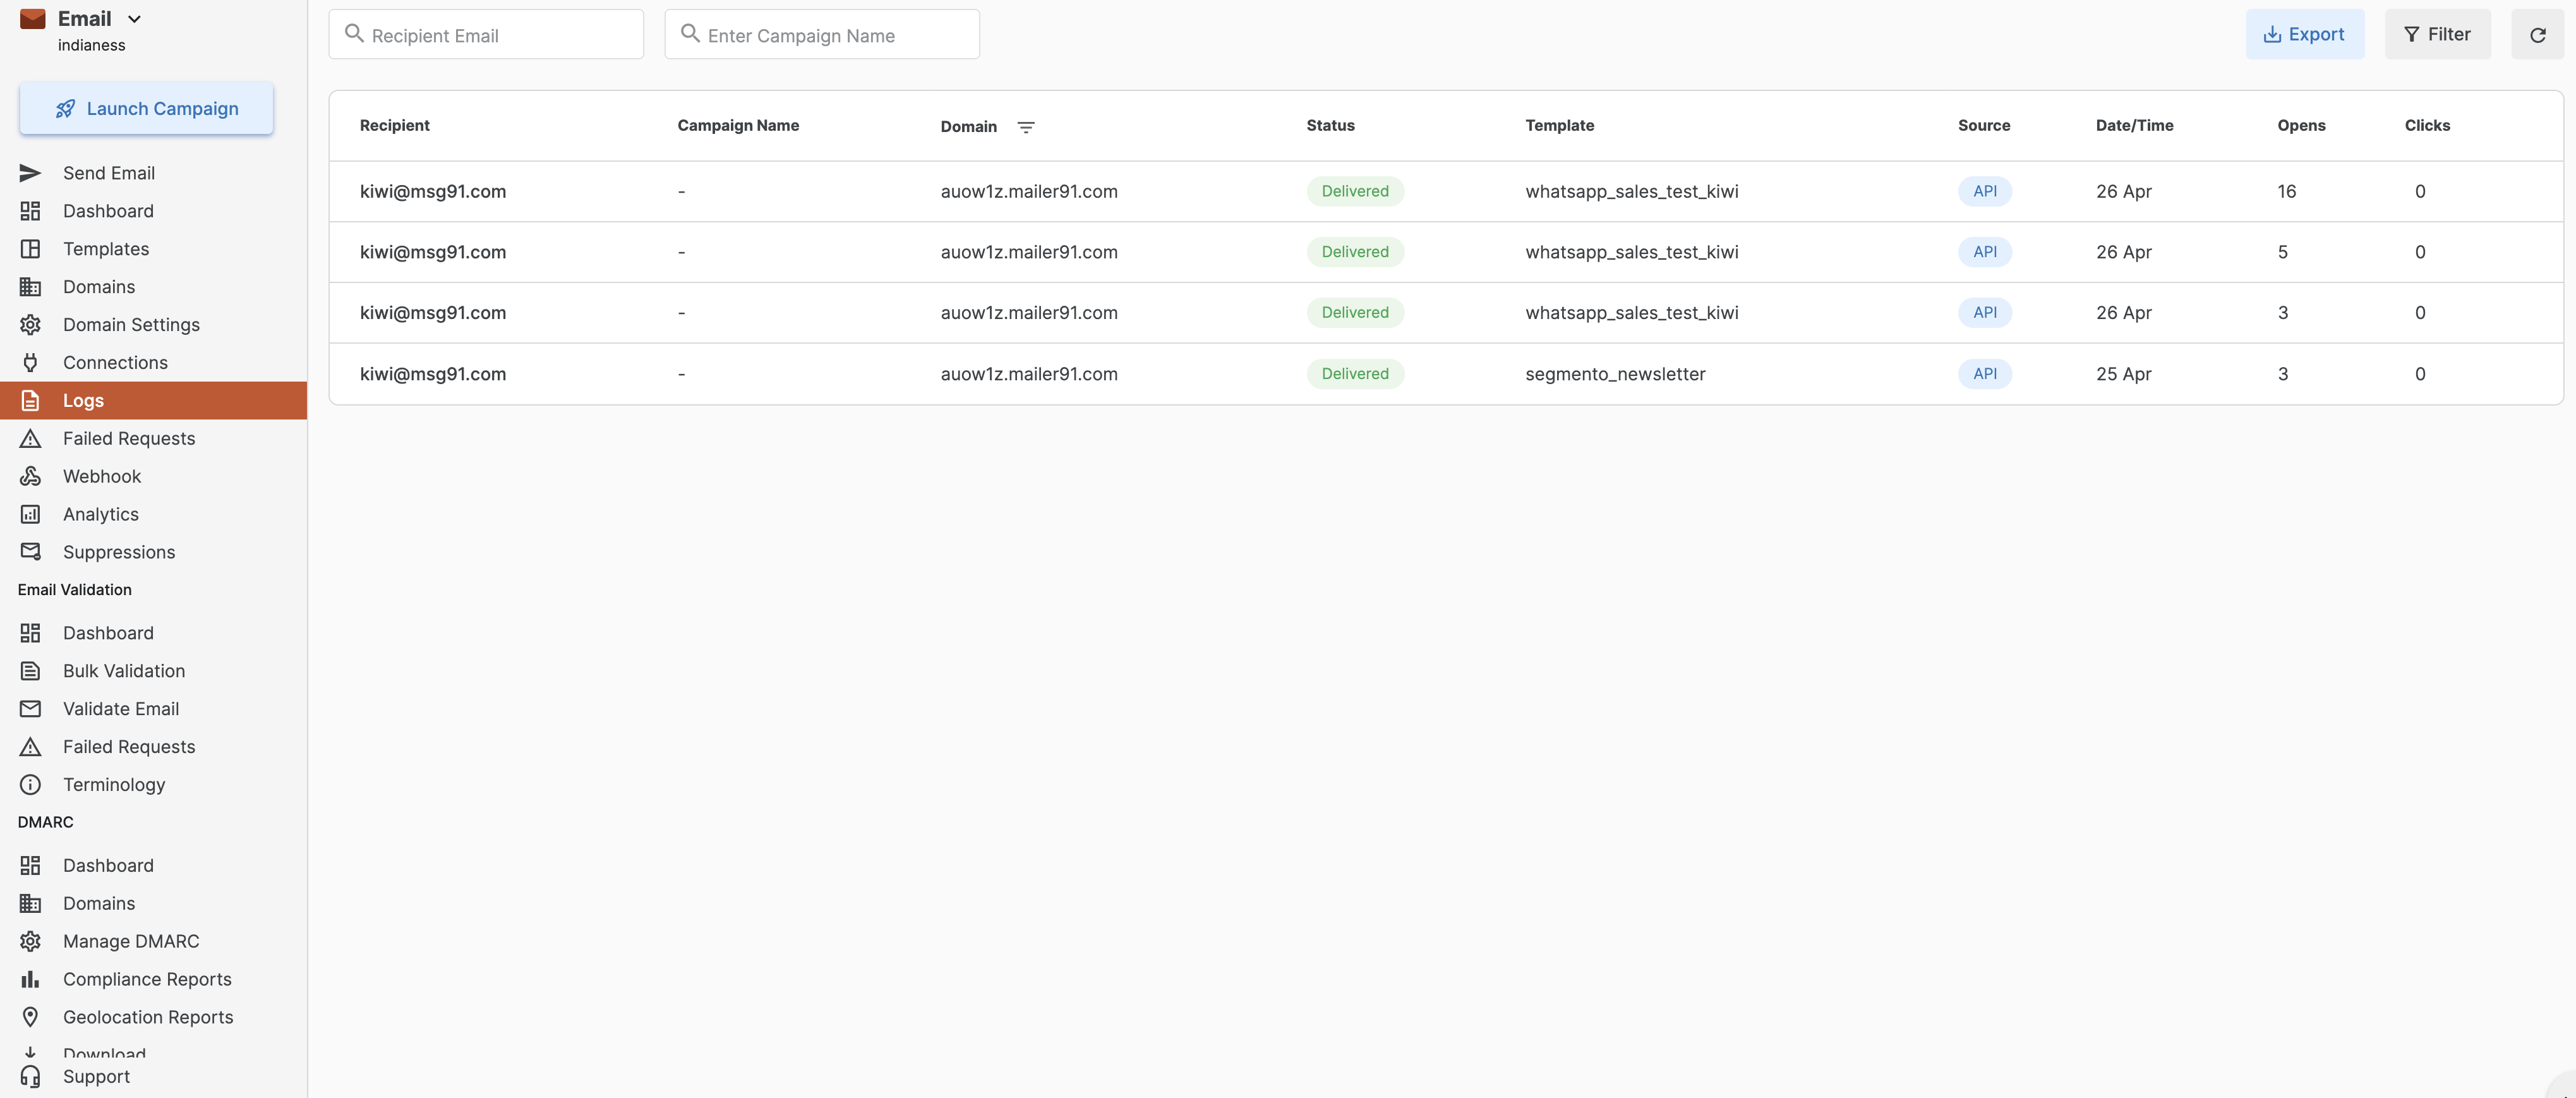Click the Recipient column header
Image resolution: width=2576 pixels, height=1098 pixels.
[x=394, y=126]
